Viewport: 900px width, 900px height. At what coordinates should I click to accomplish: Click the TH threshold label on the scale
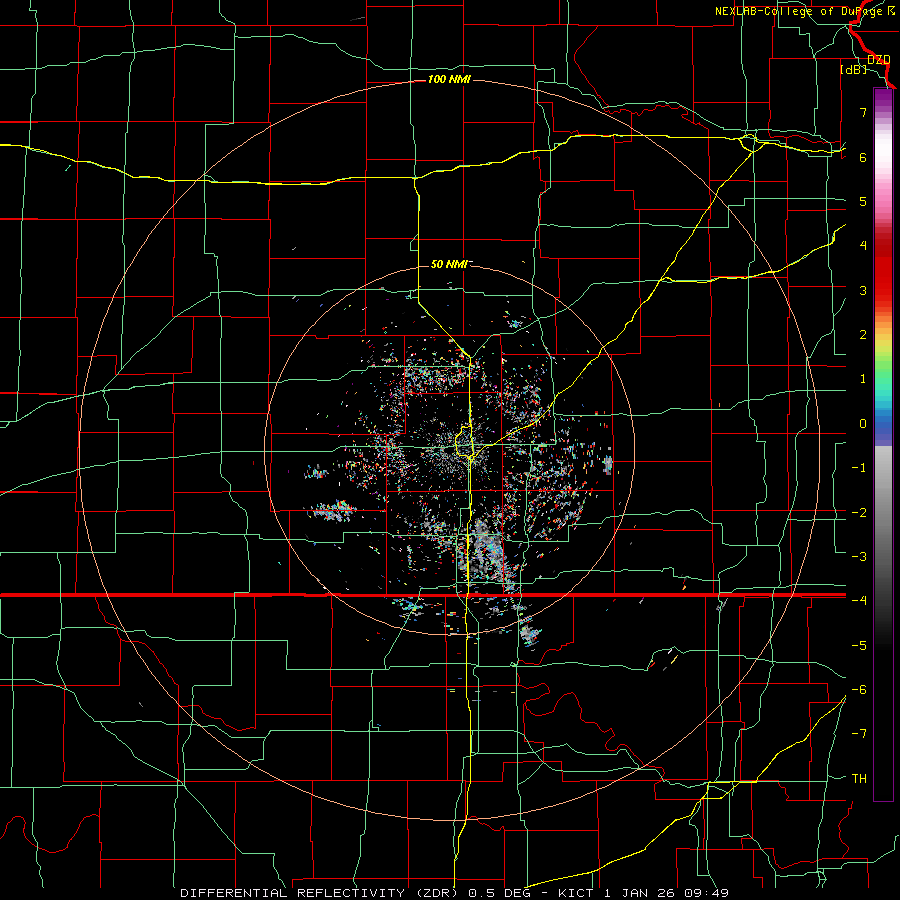pos(859,779)
